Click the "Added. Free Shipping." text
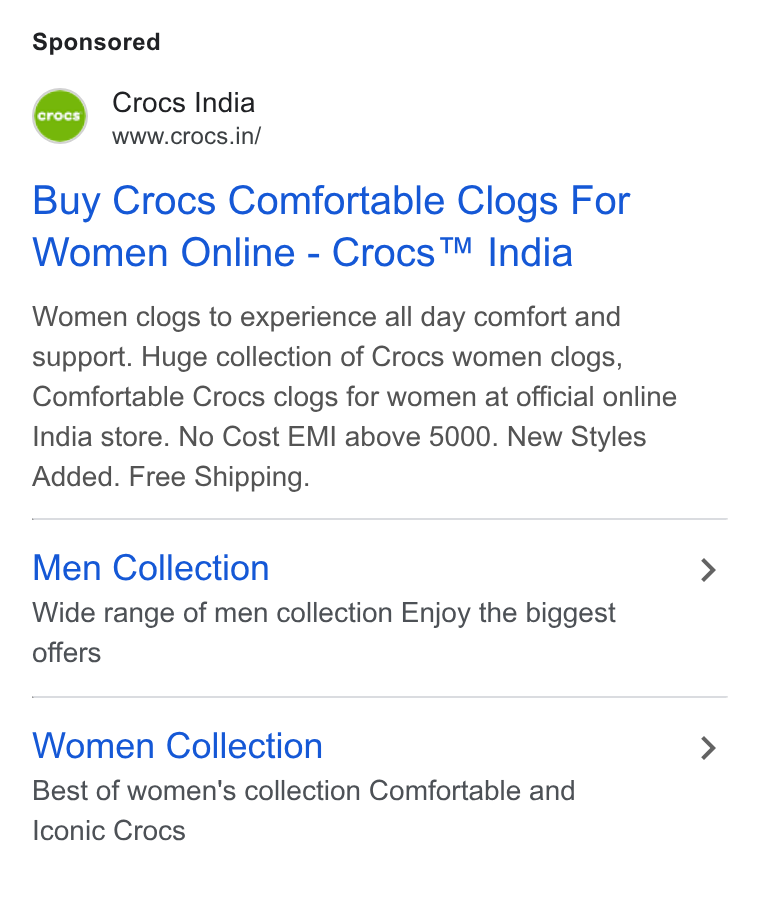Viewport: 760px width, 898px height. [171, 476]
